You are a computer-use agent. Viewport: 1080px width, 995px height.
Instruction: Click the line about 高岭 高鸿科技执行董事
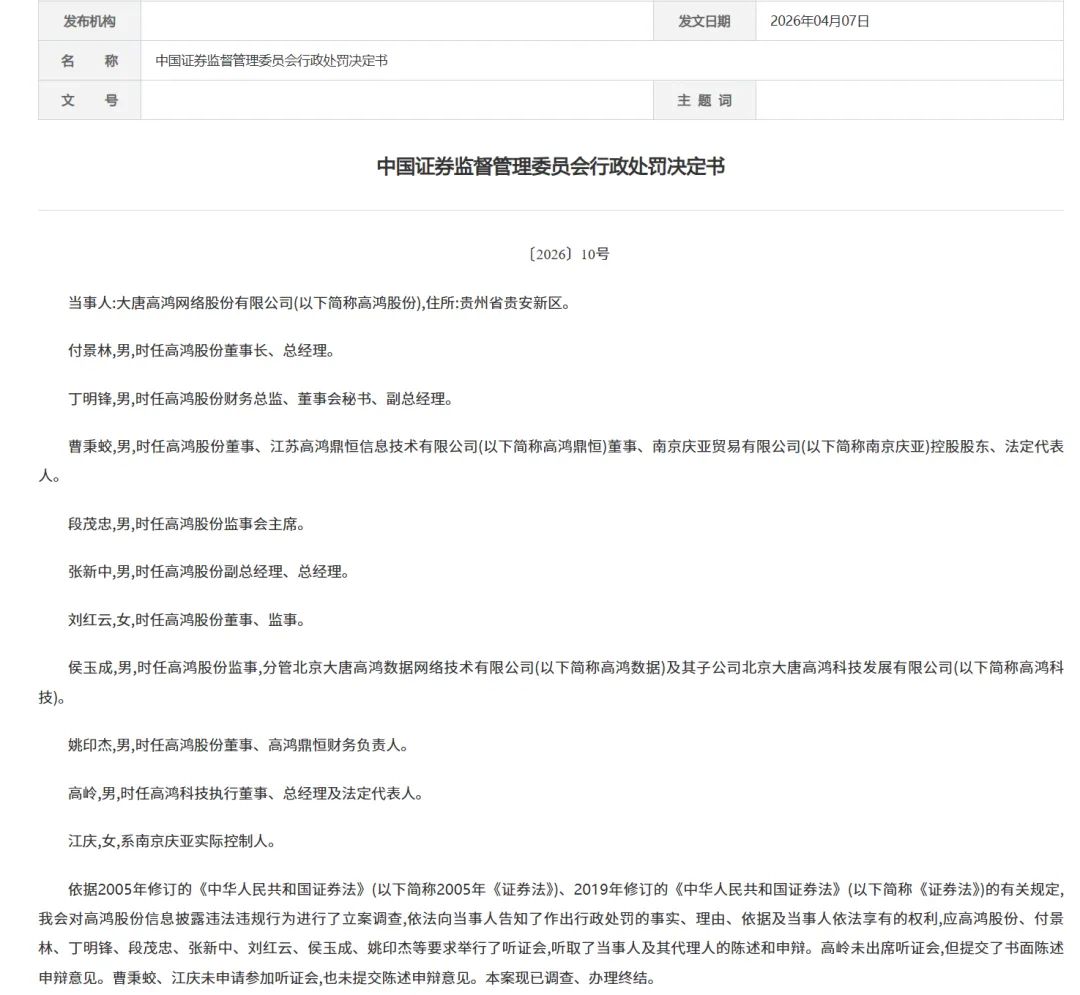point(246,793)
